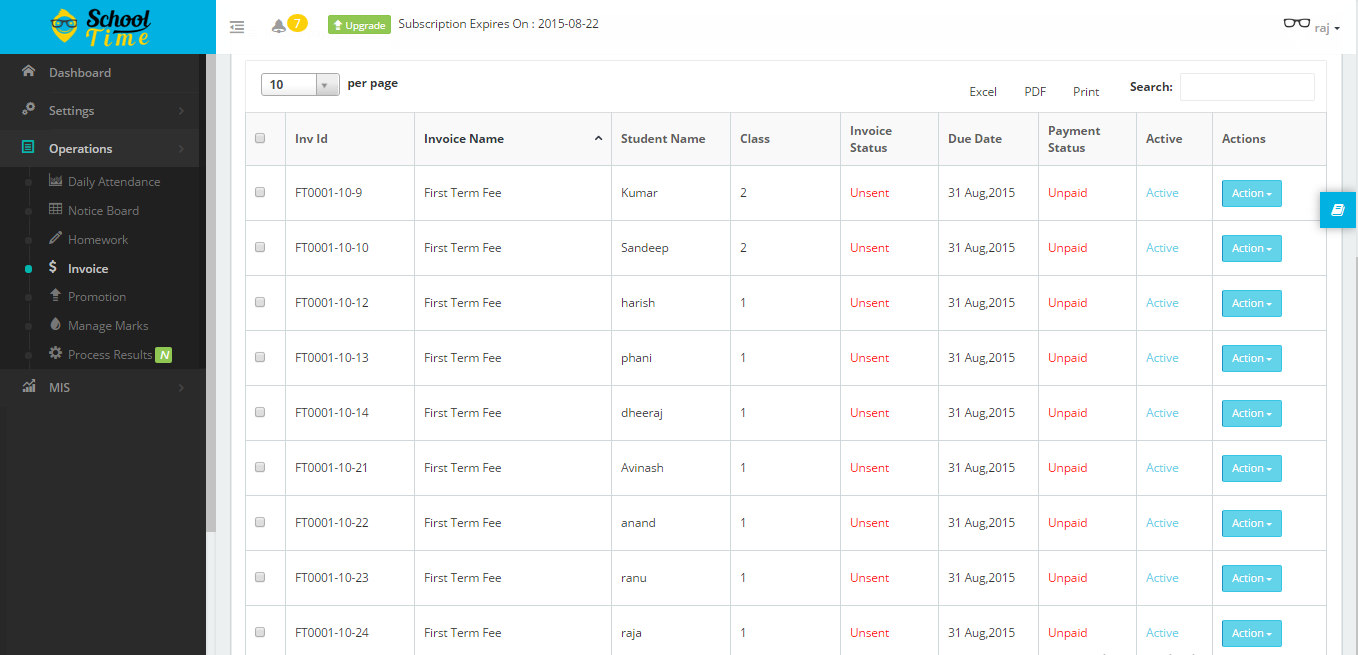The height and width of the screenshot is (655, 1358).
Task: Tick the select-all header checkbox
Action: pyautogui.click(x=260, y=138)
